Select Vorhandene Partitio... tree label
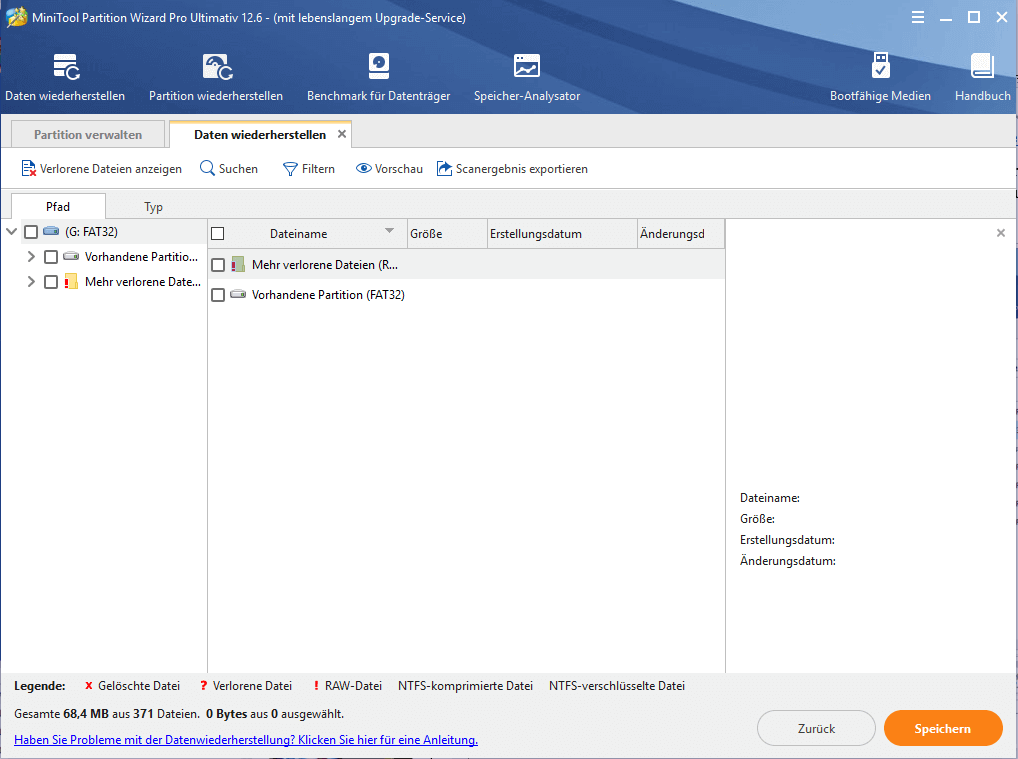 (x=142, y=256)
